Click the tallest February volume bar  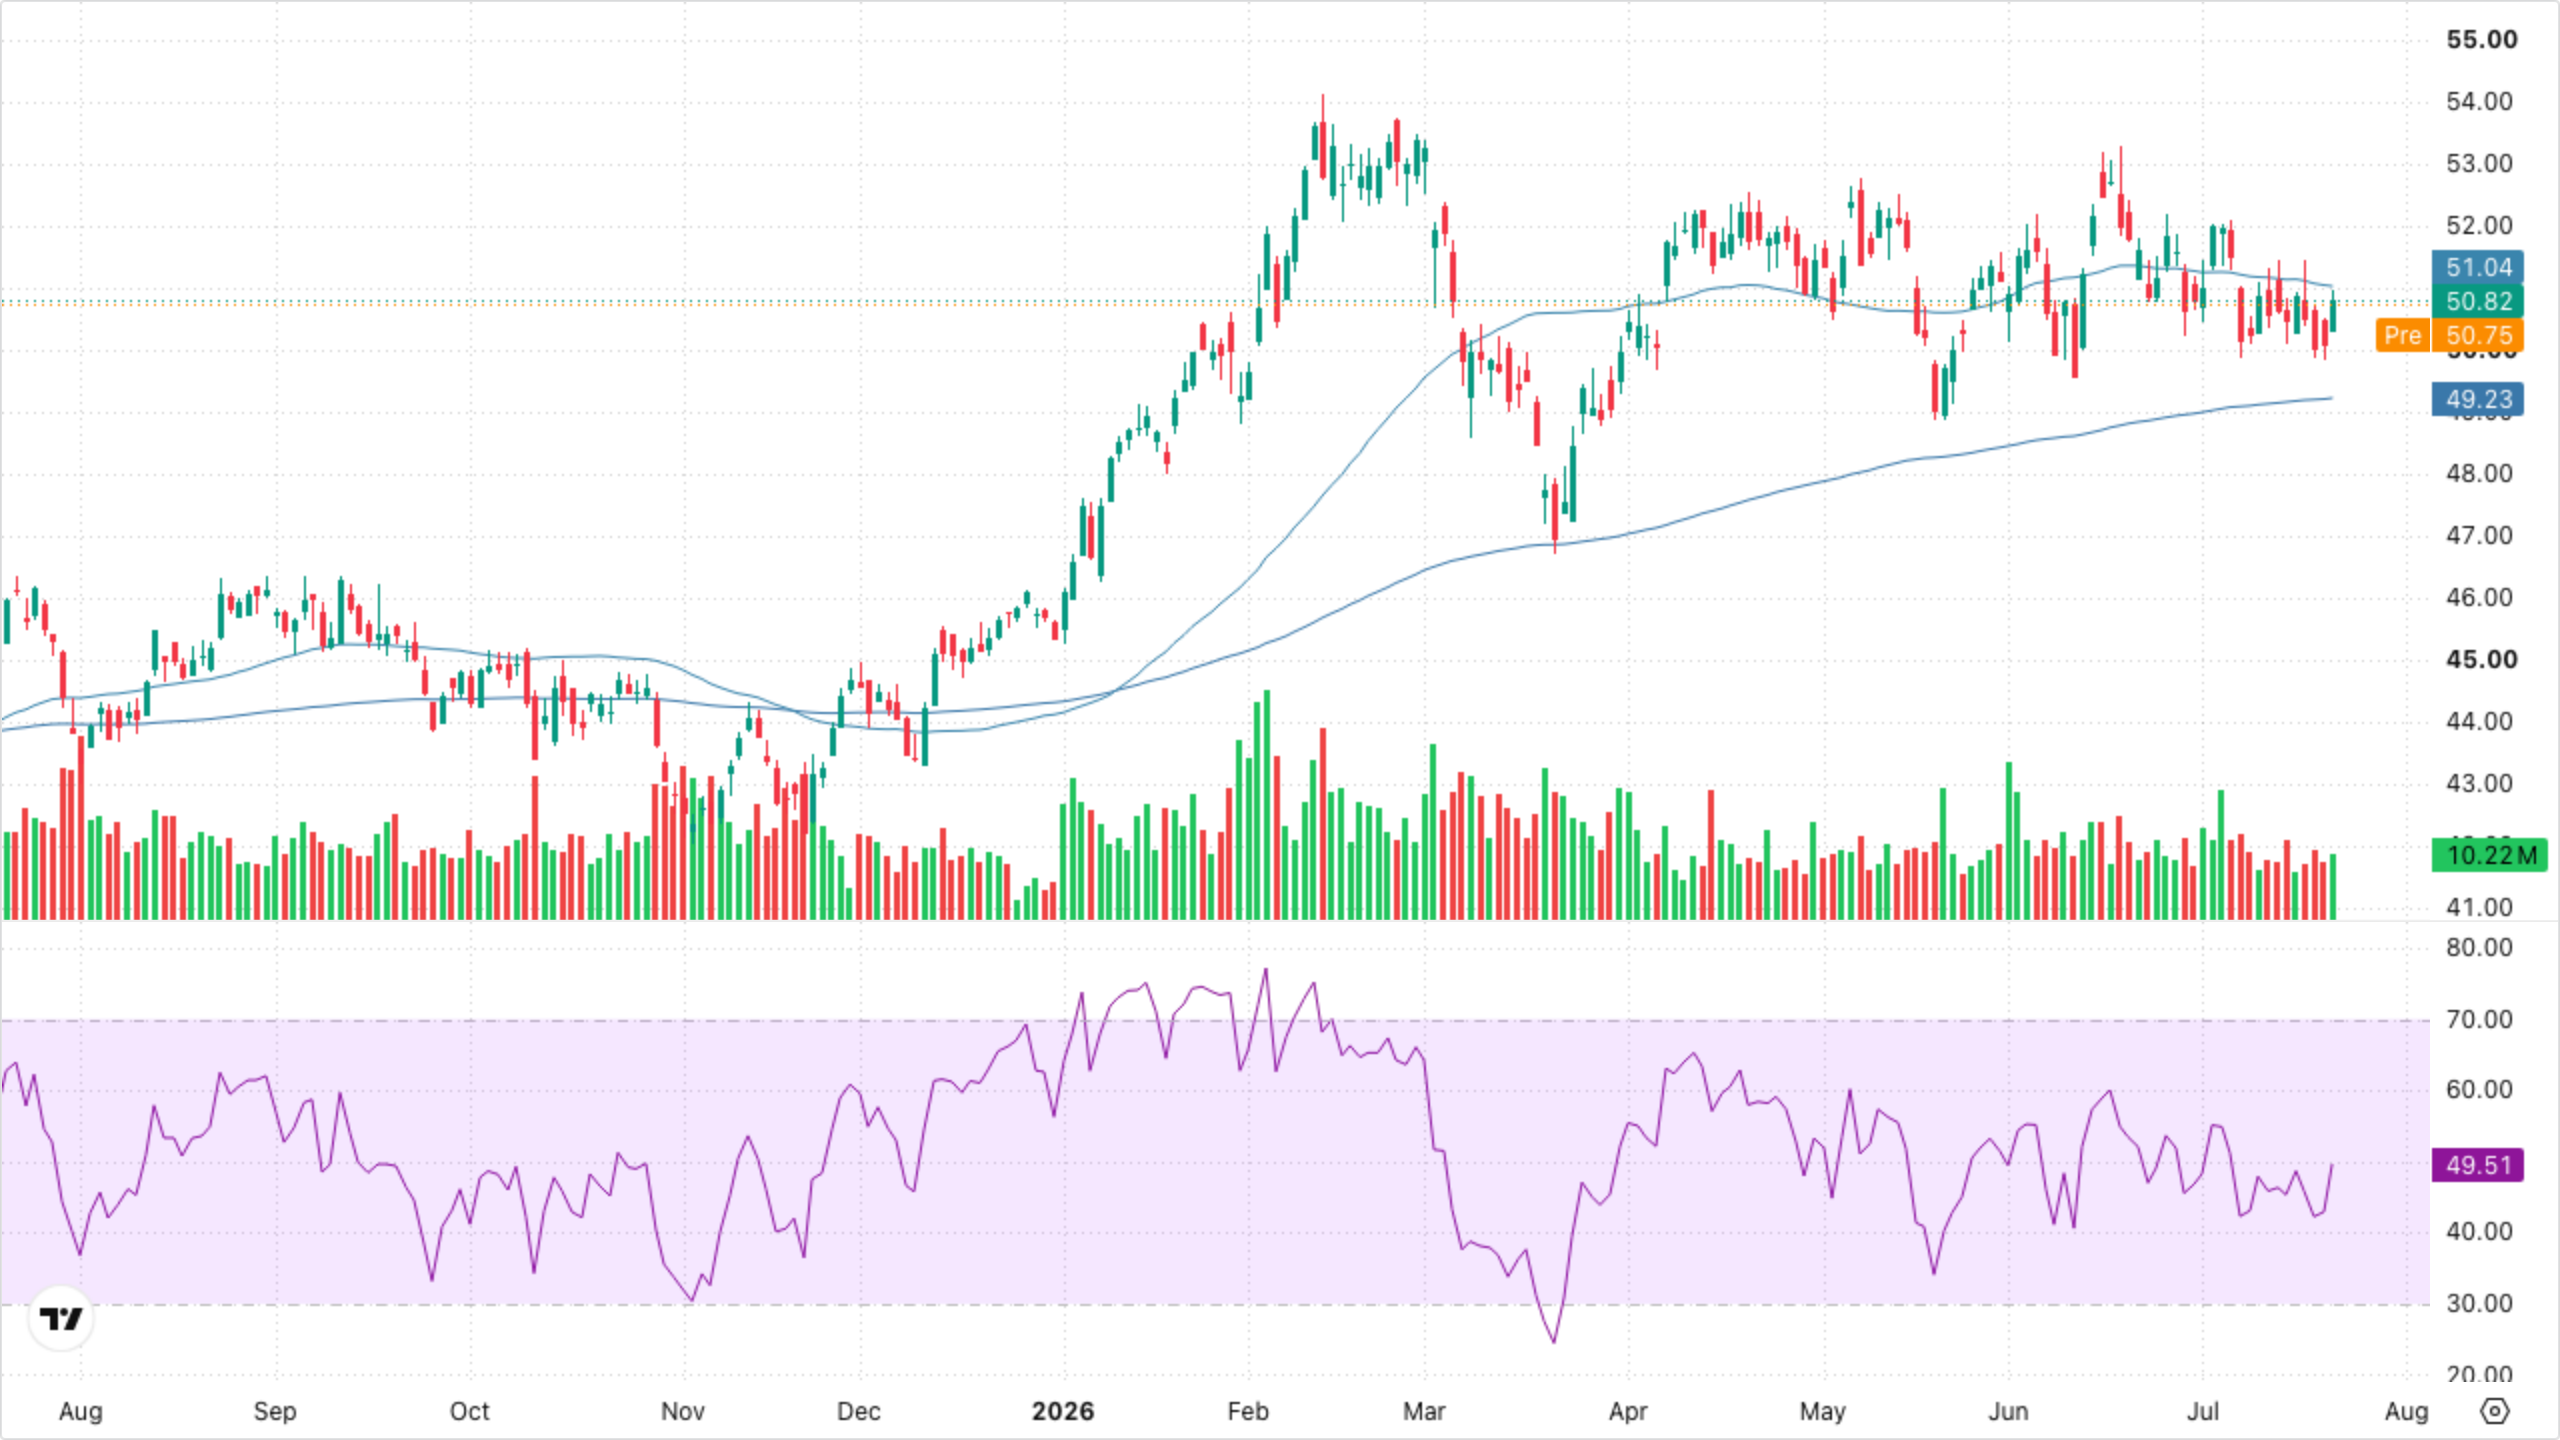tap(1267, 805)
